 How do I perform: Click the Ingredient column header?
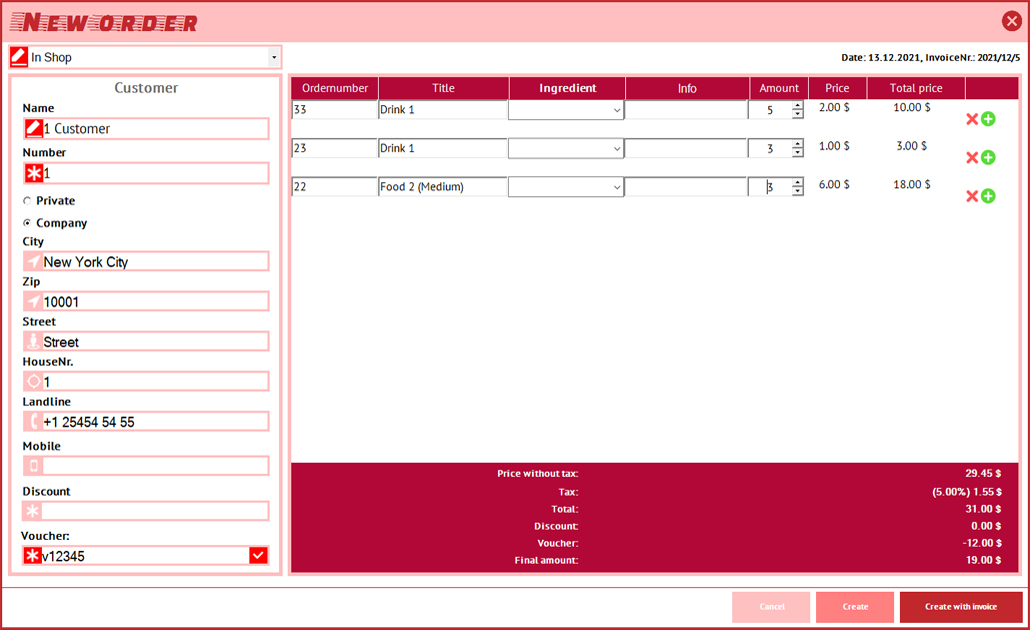pyautogui.click(x=567, y=88)
